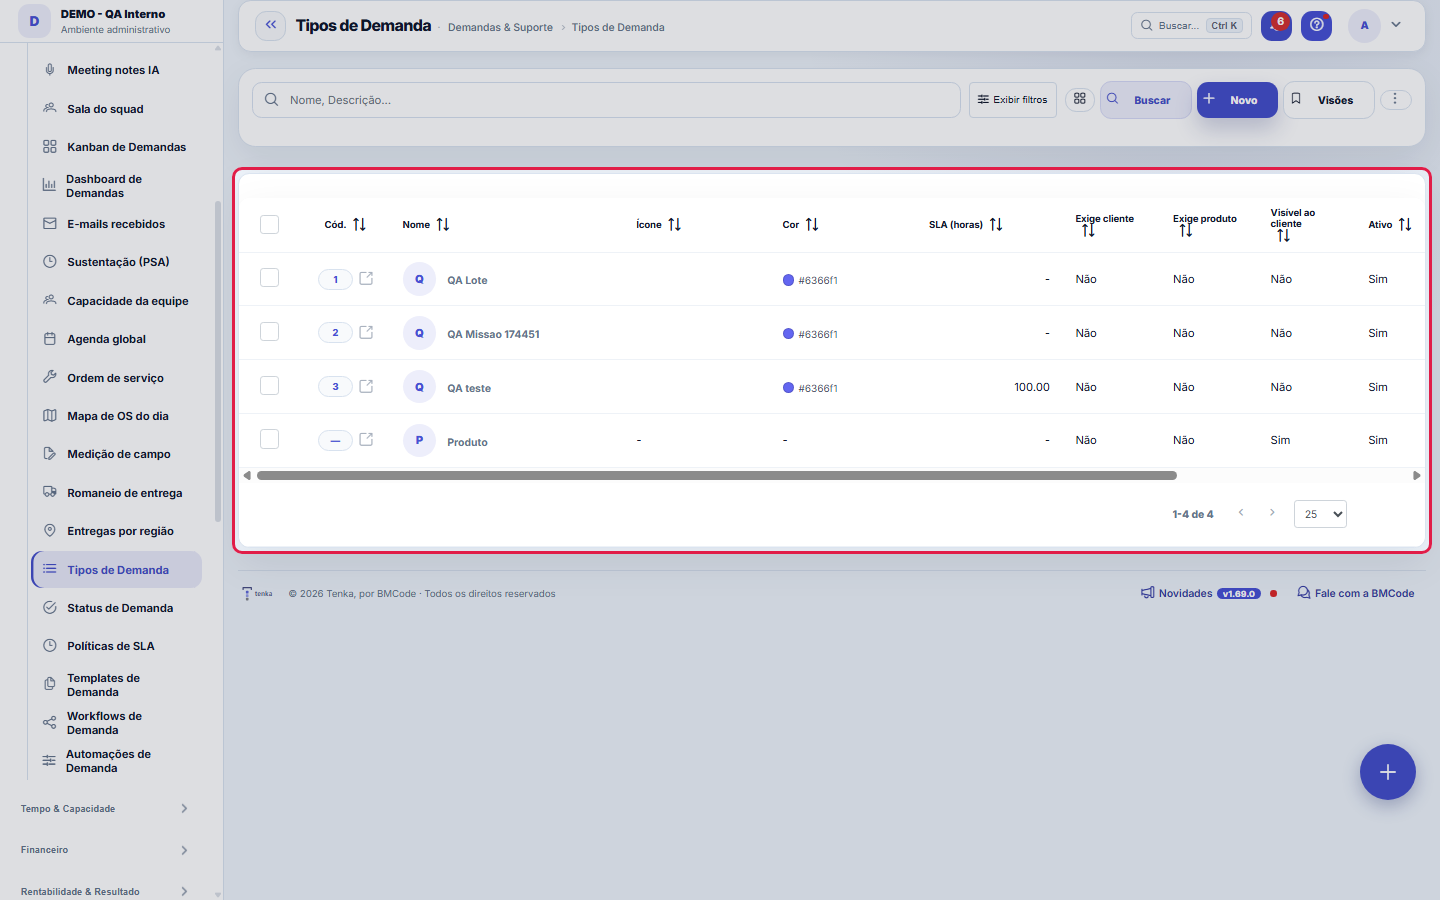This screenshot has width=1440, height=900.
Task: Open Políticas de SLA menu item
Action: click(116, 646)
